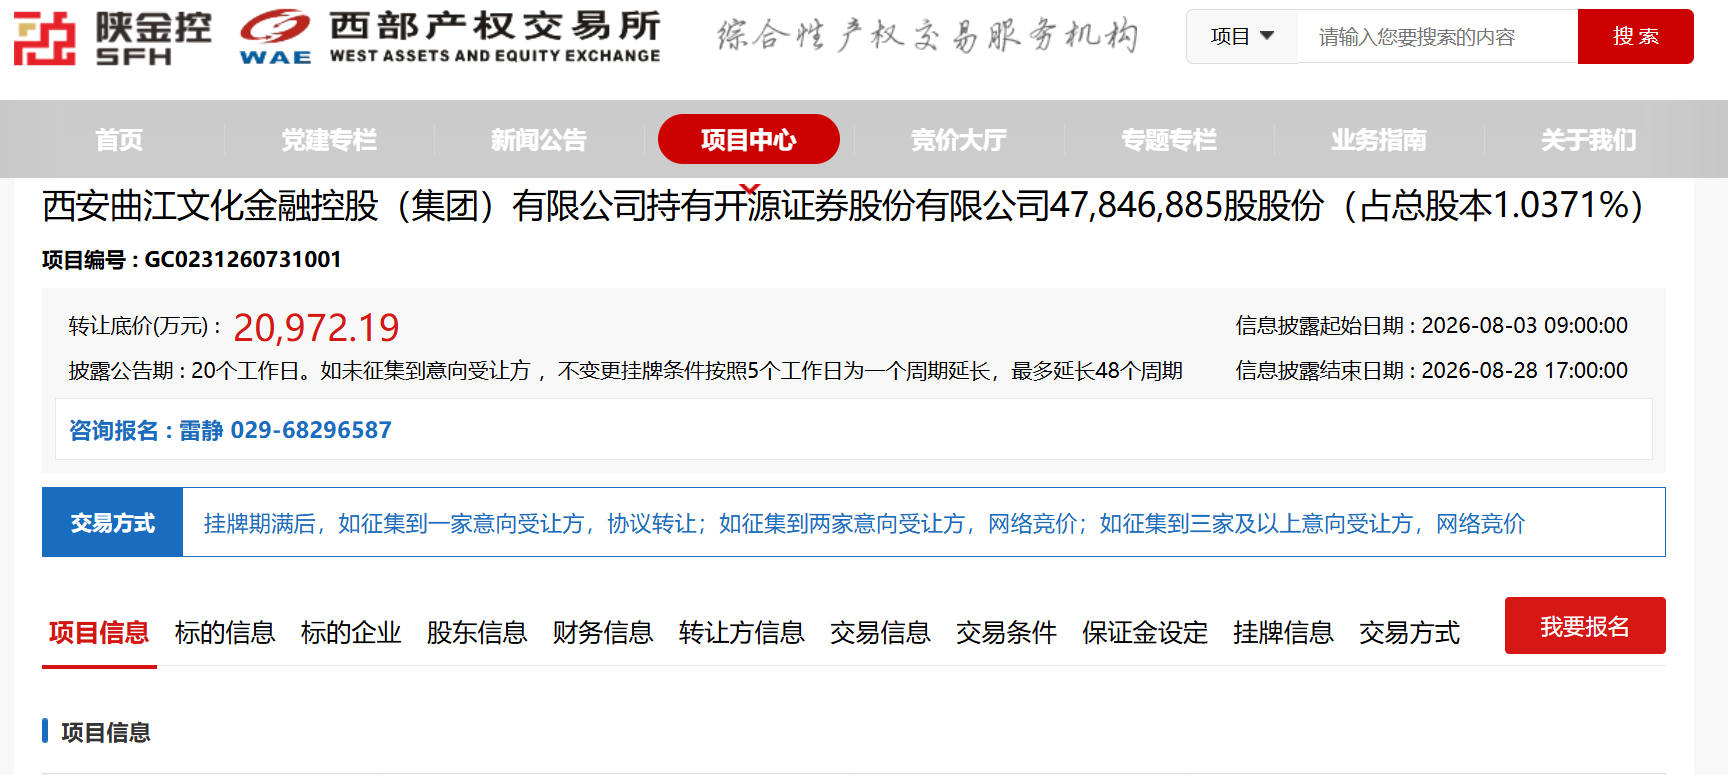The image size is (1728, 775).
Task: Open 专题专栏 navigation item
Action: point(1169,140)
